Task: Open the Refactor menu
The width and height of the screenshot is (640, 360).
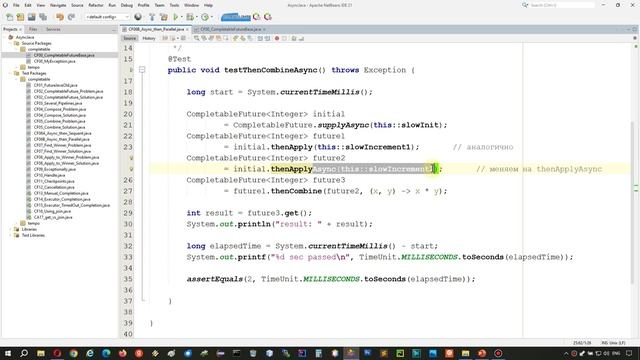Action: coord(96,5)
